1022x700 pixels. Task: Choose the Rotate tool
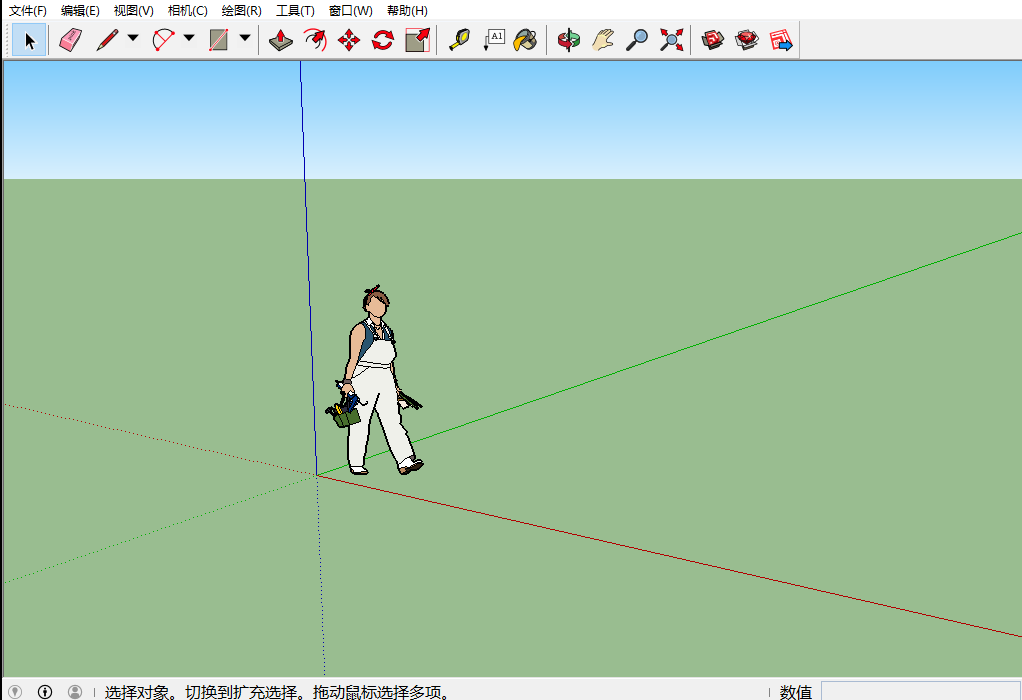[383, 41]
